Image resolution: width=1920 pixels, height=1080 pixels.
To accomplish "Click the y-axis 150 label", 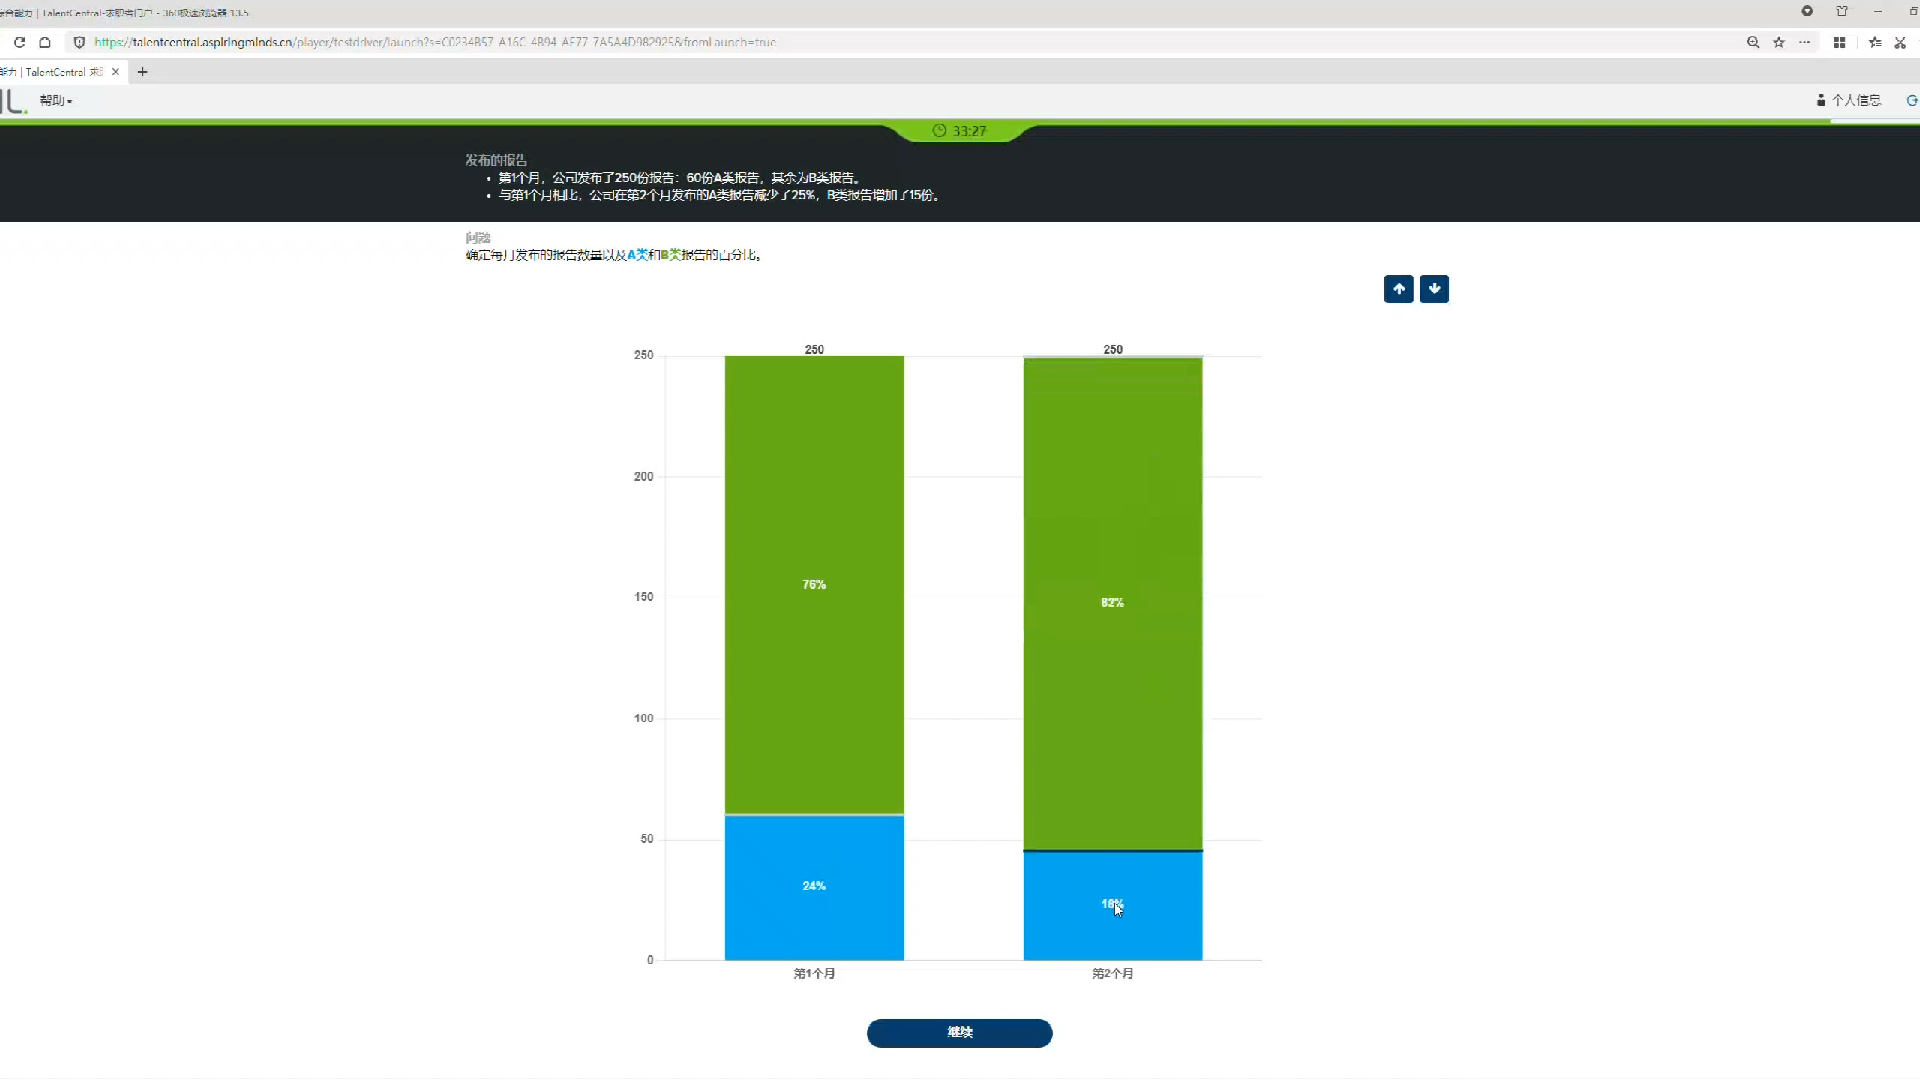I will point(643,597).
